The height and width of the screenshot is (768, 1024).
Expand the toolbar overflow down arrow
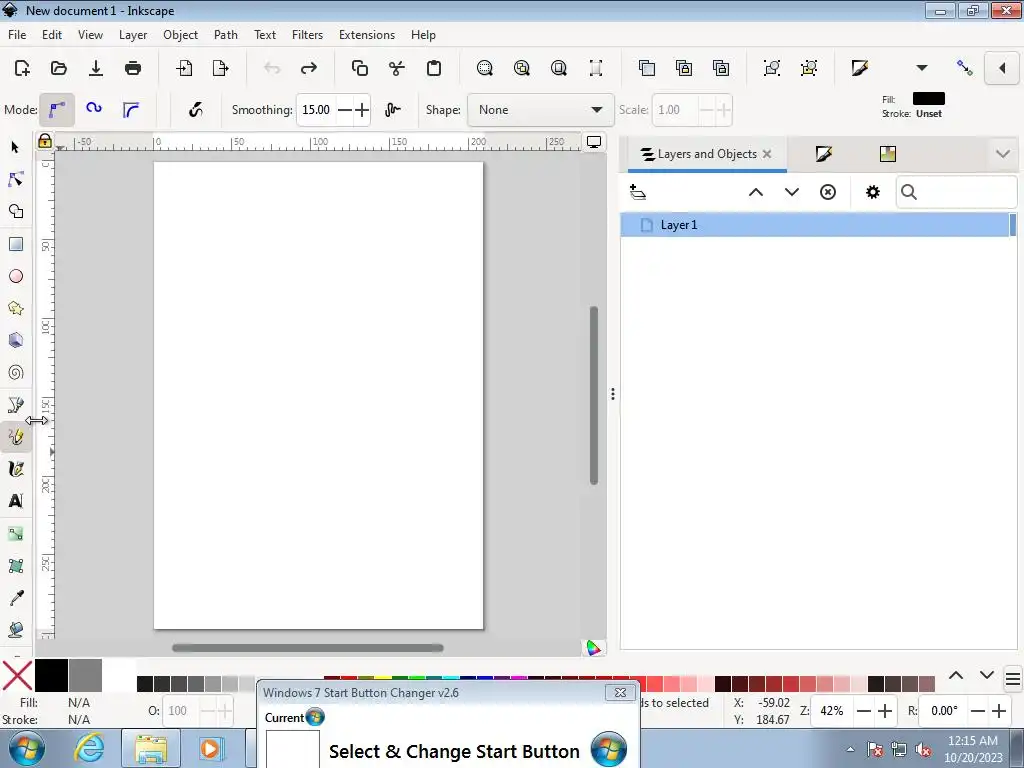921,68
